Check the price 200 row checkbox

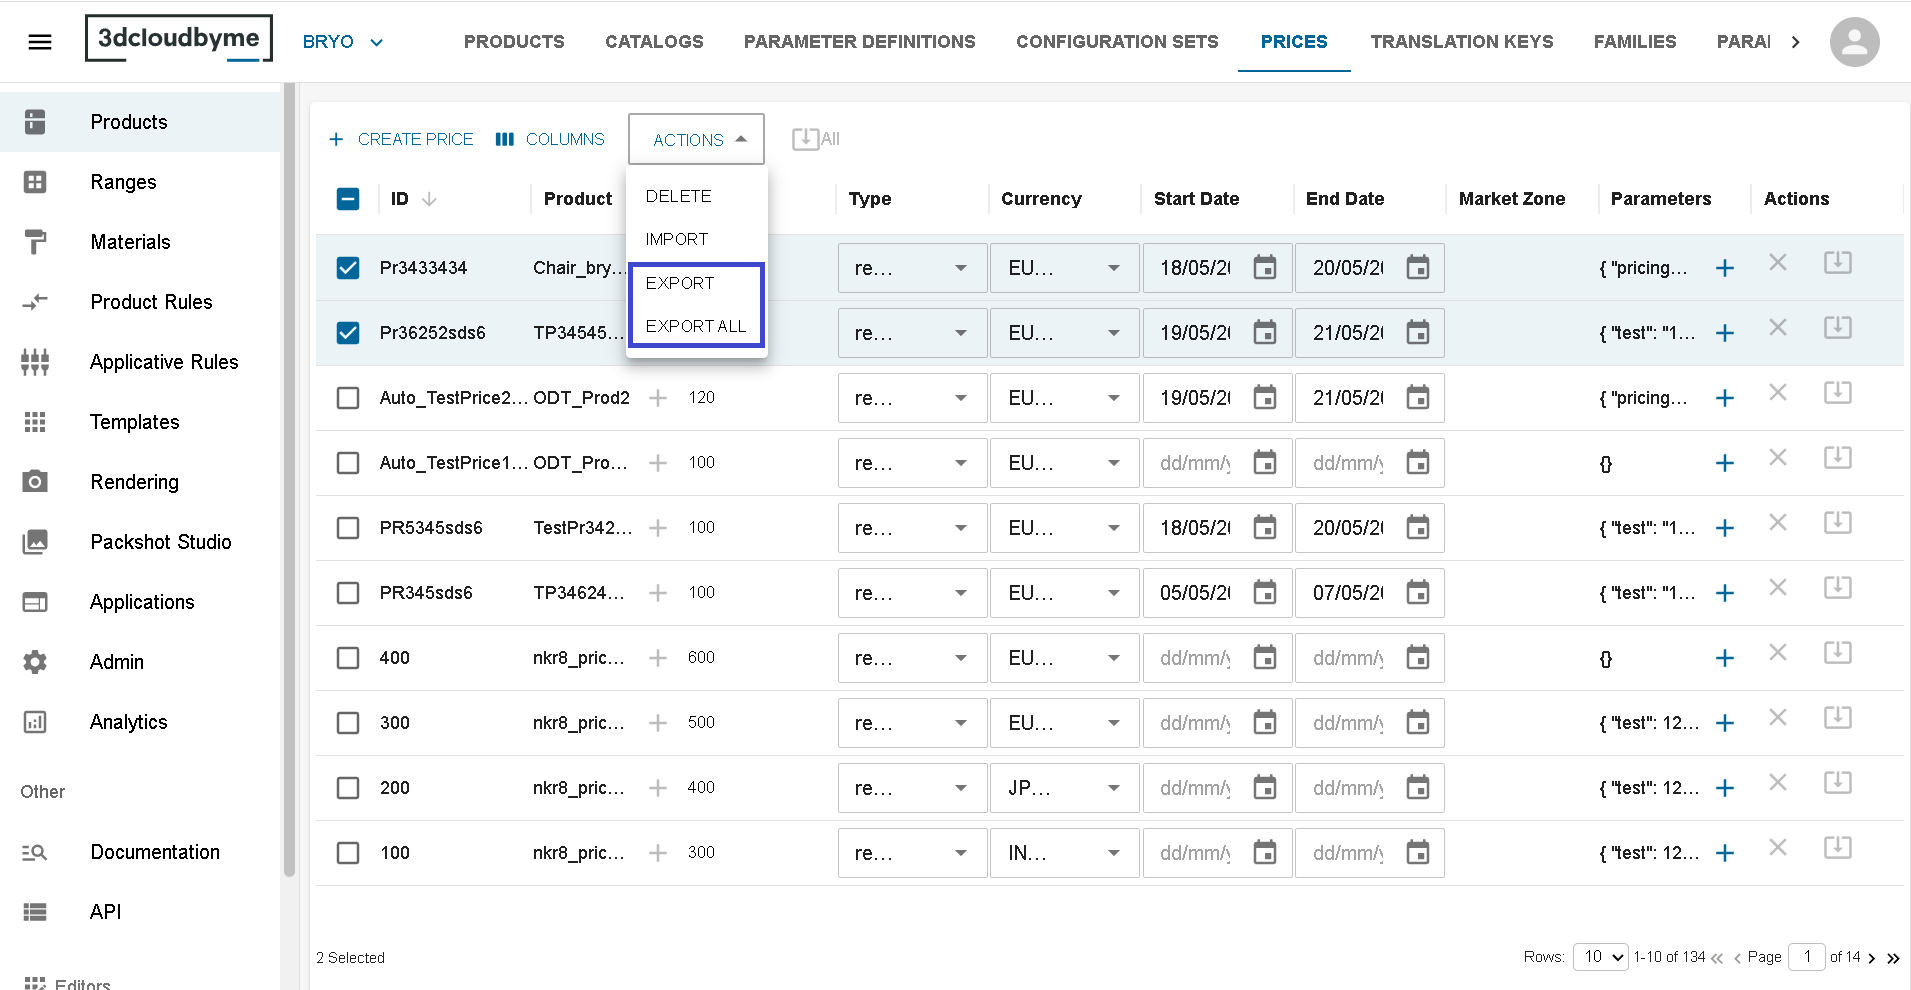click(348, 788)
